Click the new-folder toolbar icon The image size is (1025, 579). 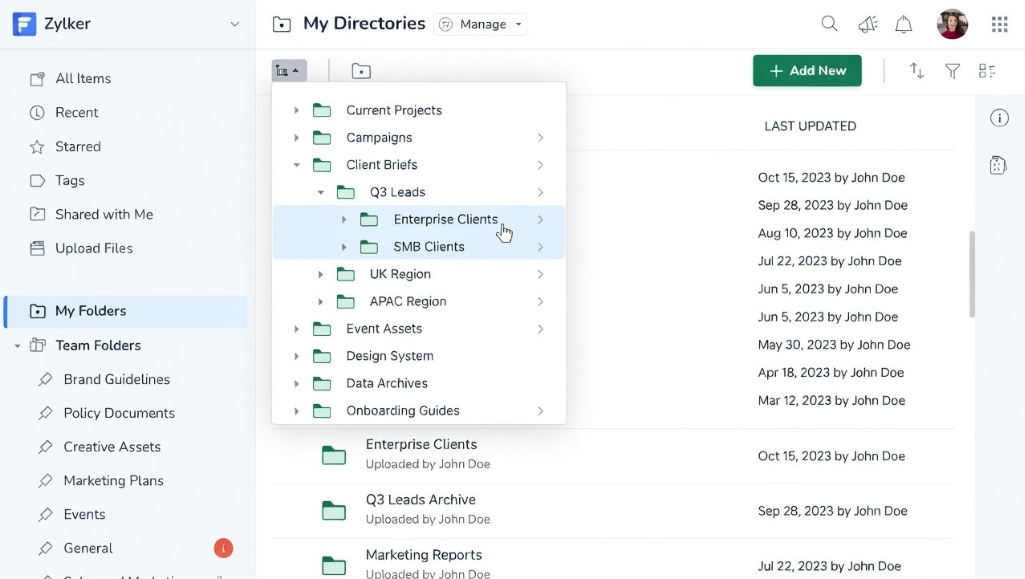click(x=360, y=70)
